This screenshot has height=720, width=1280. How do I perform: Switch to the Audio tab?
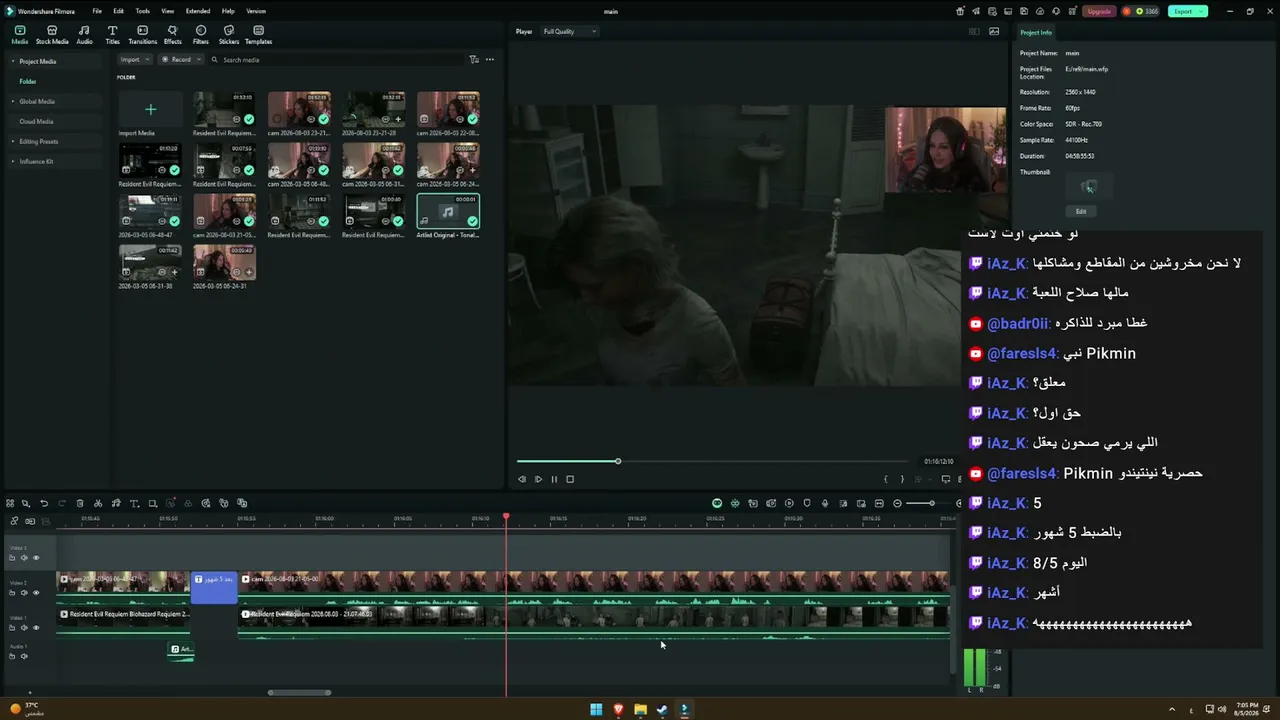(x=84, y=35)
